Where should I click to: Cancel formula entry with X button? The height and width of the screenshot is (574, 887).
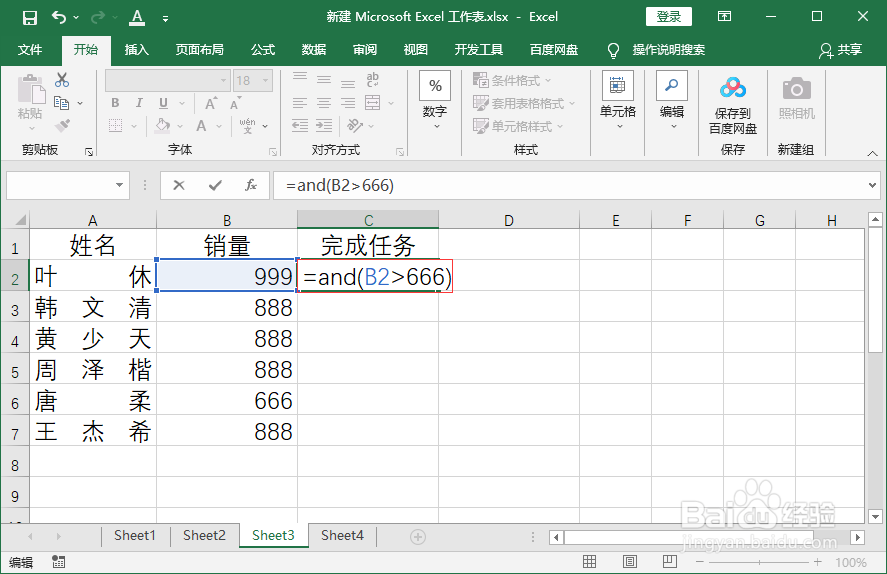(x=179, y=185)
